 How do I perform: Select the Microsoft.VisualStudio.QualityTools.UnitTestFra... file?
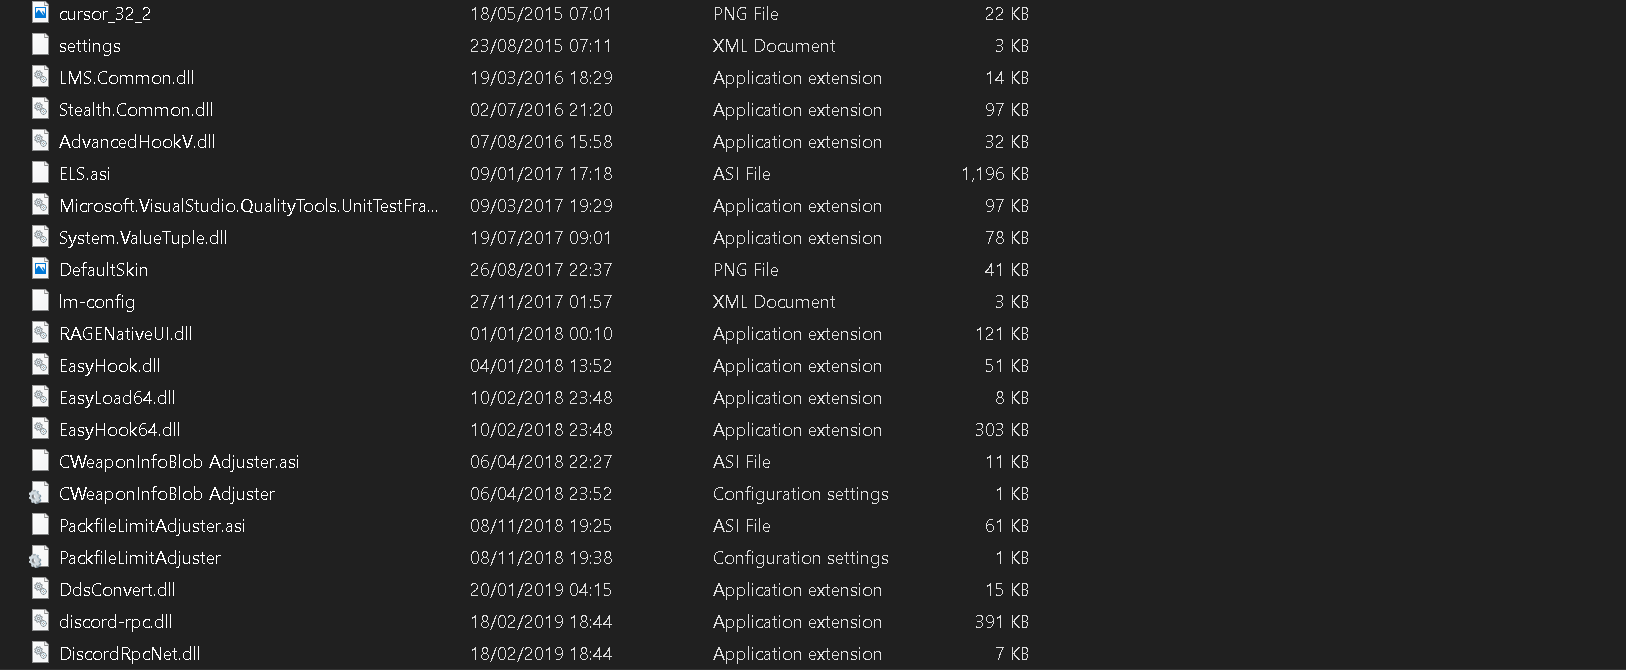pyautogui.click(x=248, y=206)
